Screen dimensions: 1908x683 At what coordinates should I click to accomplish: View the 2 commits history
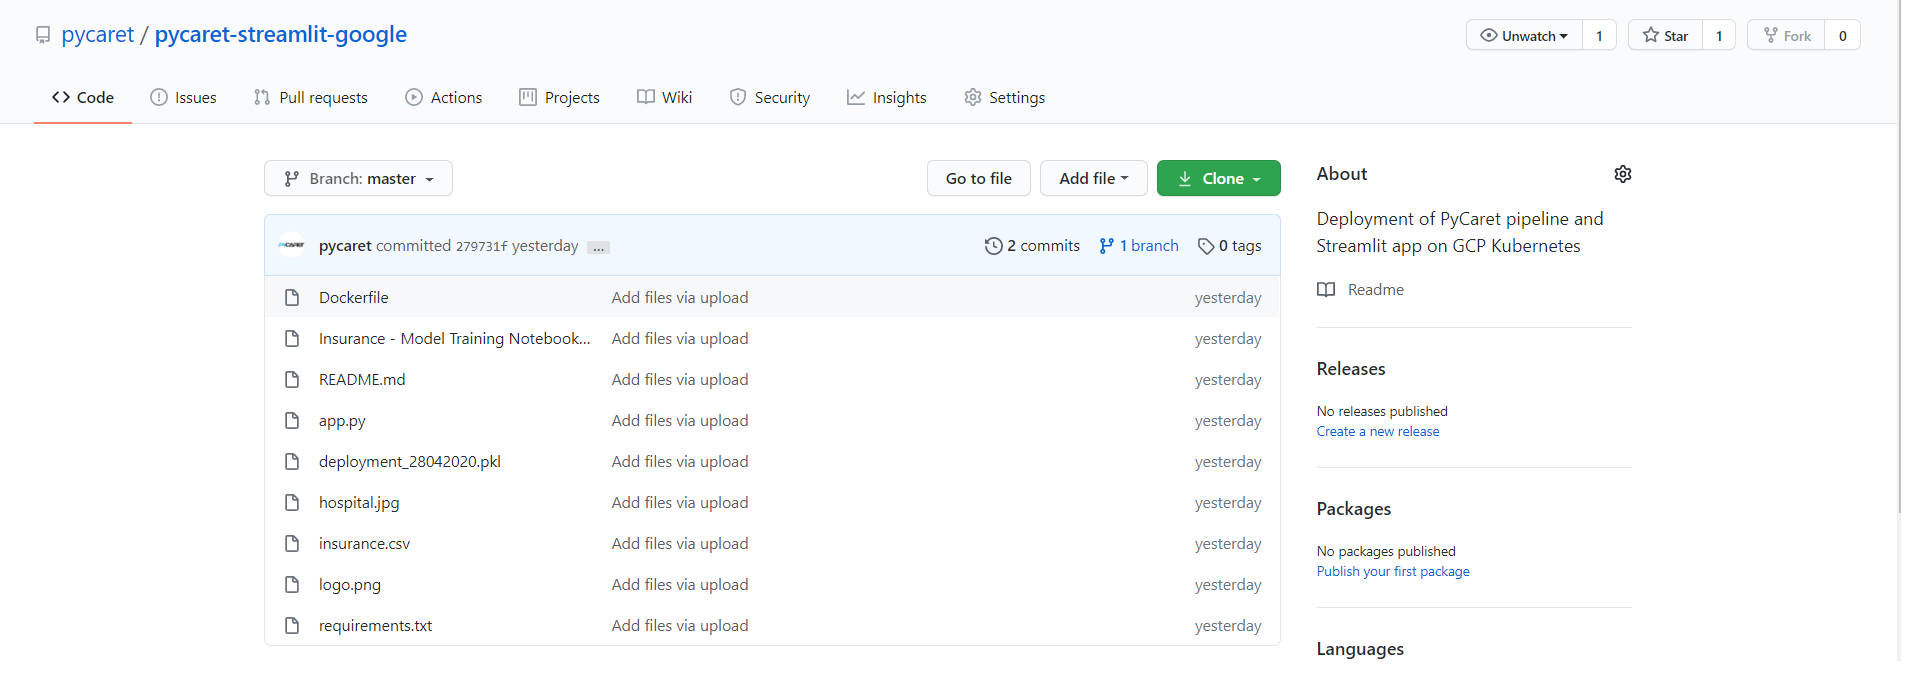pos(1032,246)
